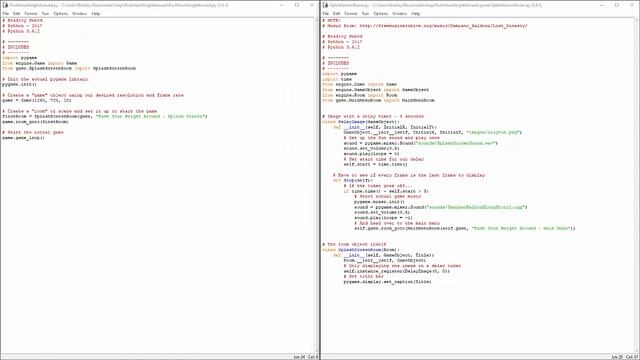The height and width of the screenshot is (360, 640).
Task: Click 'from engine.GameObject import GameObject' line
Action: [376, 90]
